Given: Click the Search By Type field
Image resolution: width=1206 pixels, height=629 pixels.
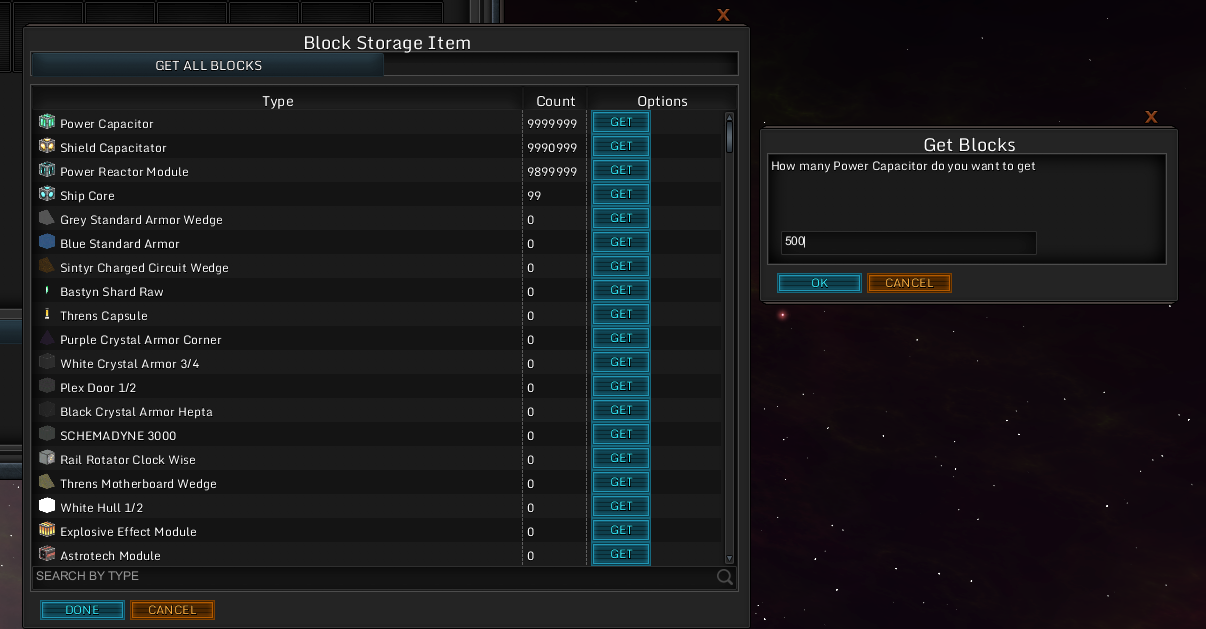Looking at the screenshot, I should (x=370, y=577).
